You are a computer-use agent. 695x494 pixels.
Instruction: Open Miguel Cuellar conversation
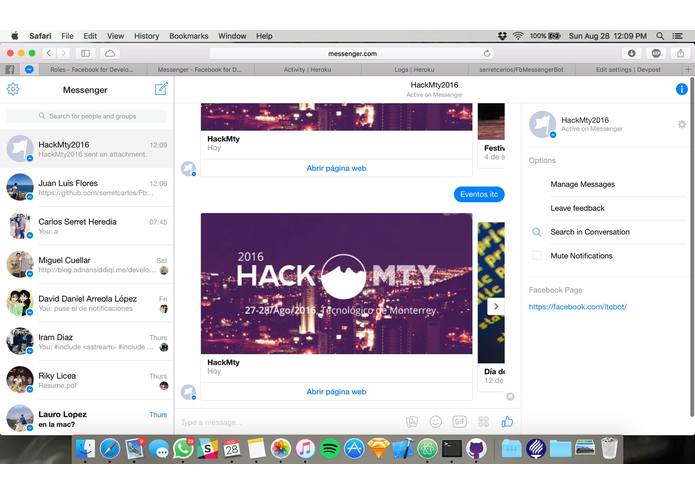87,265
